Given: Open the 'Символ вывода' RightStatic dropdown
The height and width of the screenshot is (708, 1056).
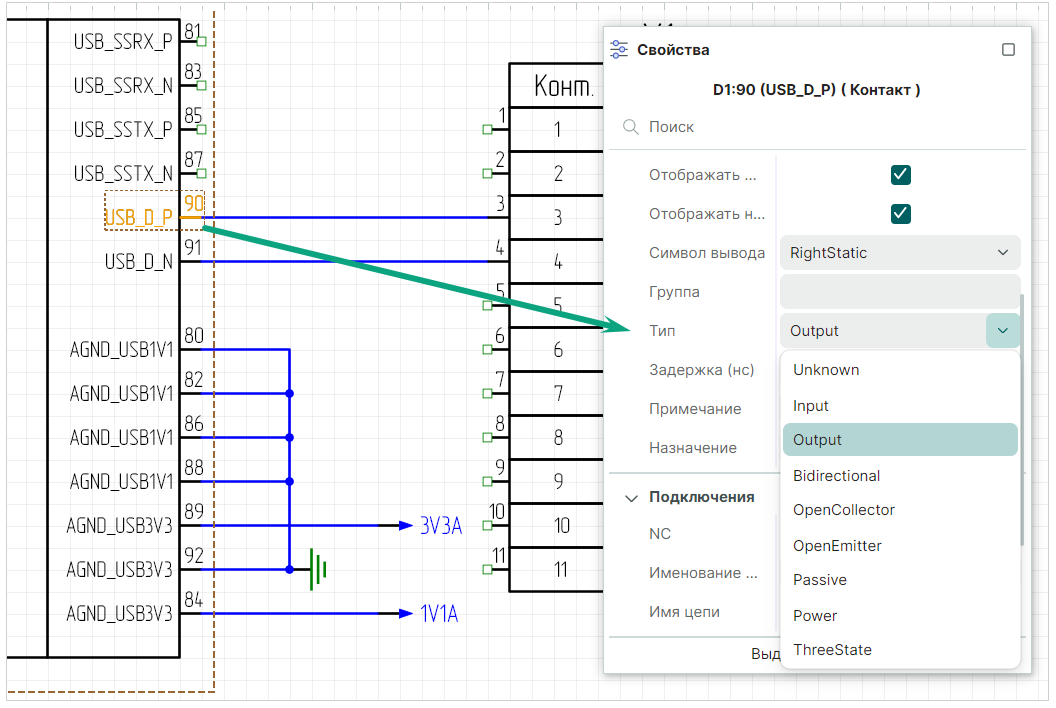Looking at the screenshot, I should [899, 253].
